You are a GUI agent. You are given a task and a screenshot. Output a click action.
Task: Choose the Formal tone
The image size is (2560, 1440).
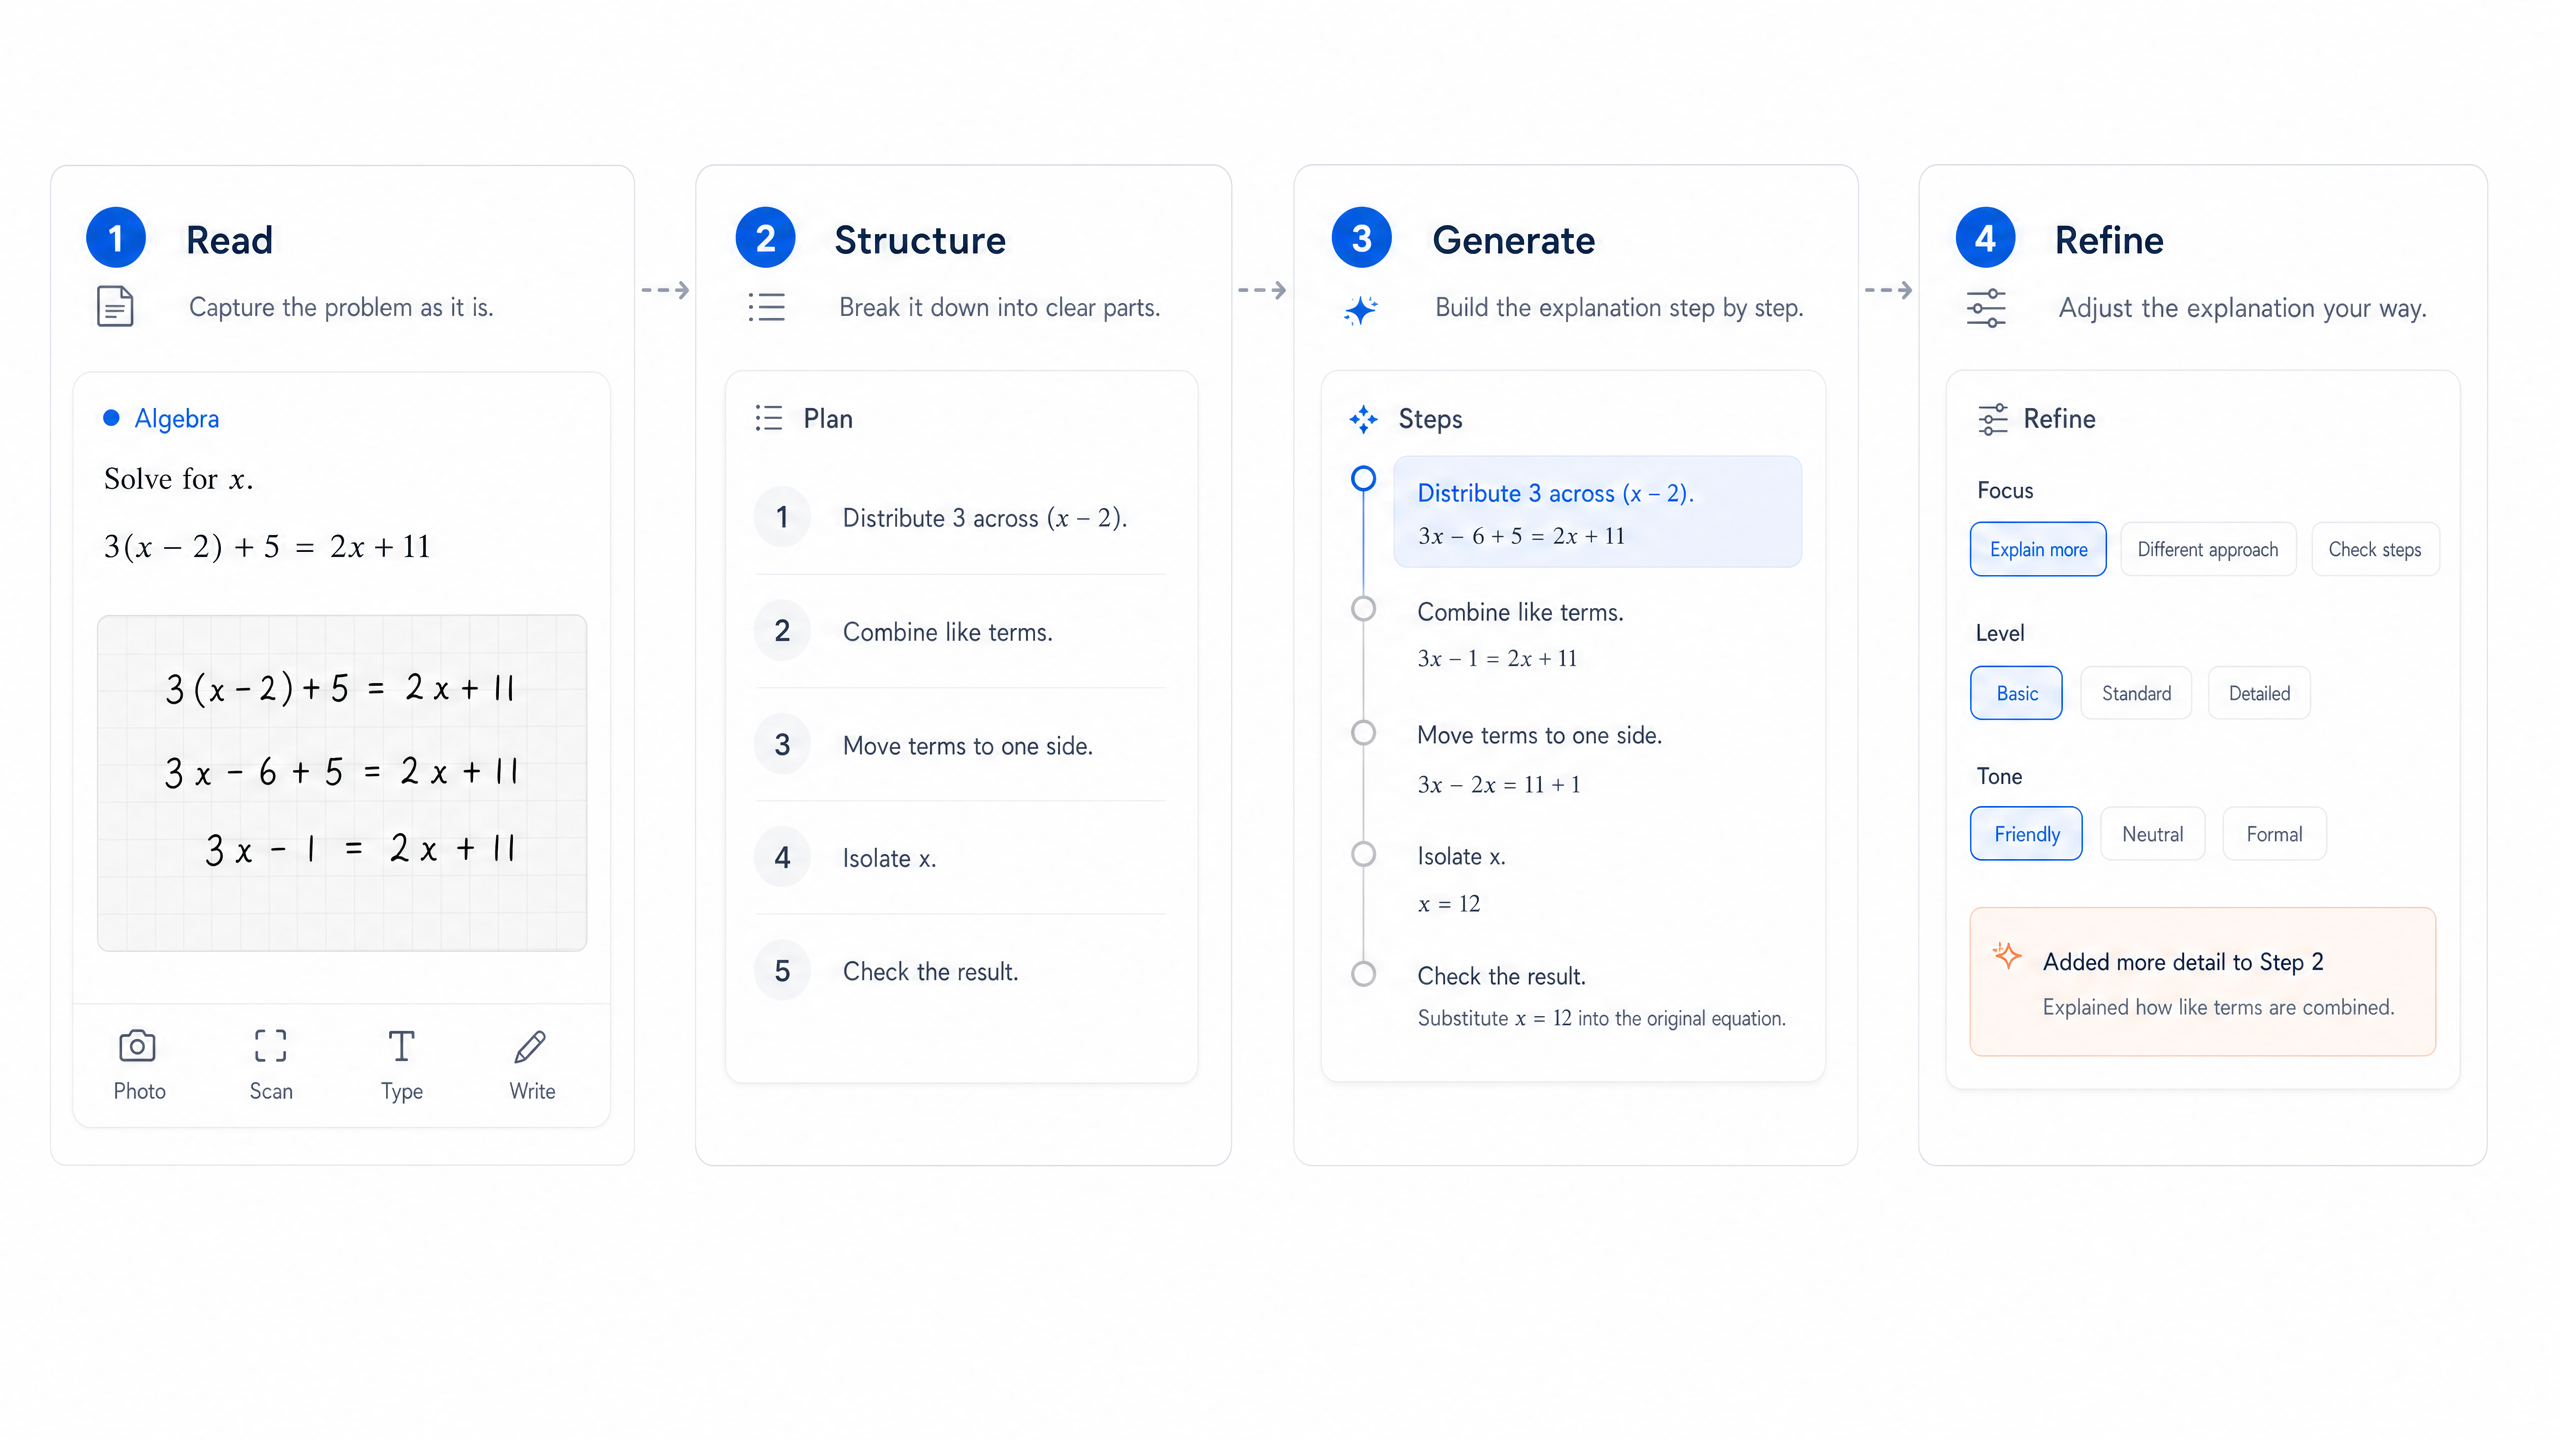pos(2274,834)
